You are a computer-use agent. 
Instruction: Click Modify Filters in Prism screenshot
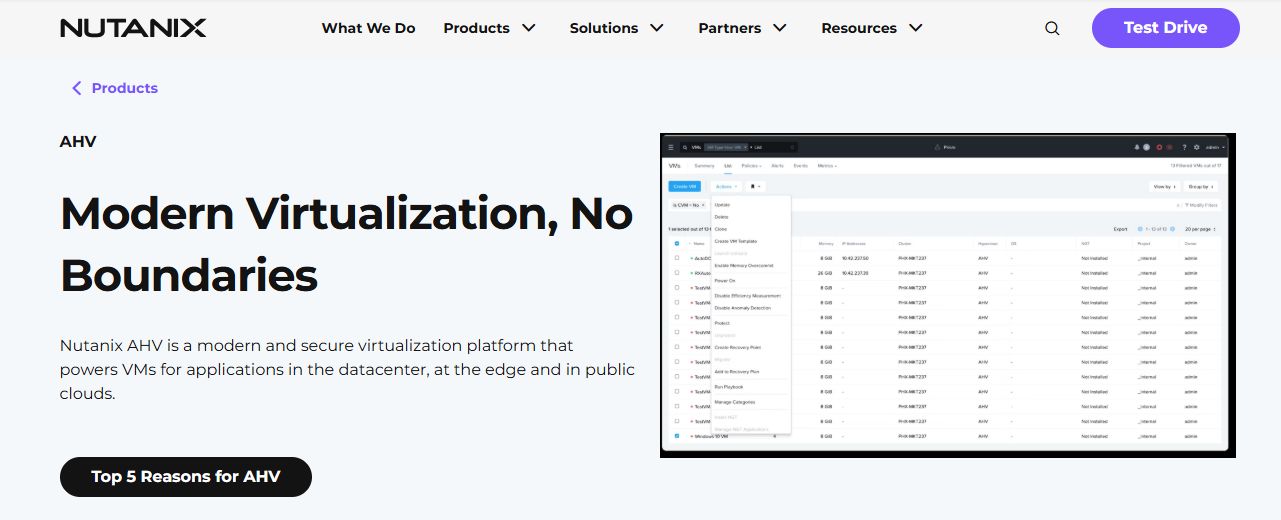[x=1201, y=205]
